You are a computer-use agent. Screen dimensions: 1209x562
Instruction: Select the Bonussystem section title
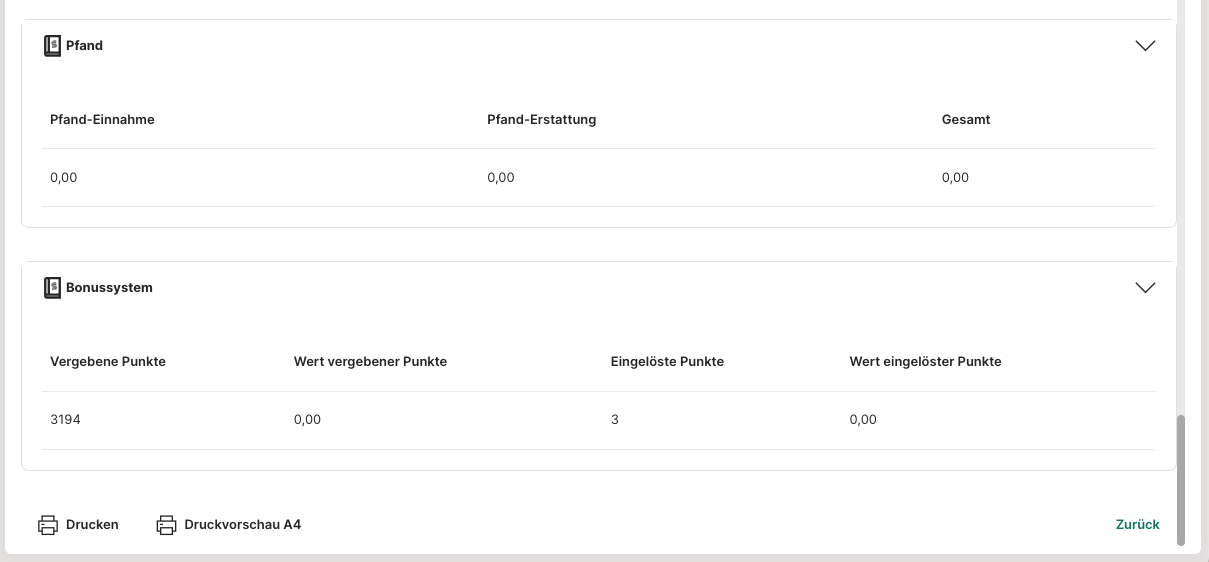tap(109, 288)
